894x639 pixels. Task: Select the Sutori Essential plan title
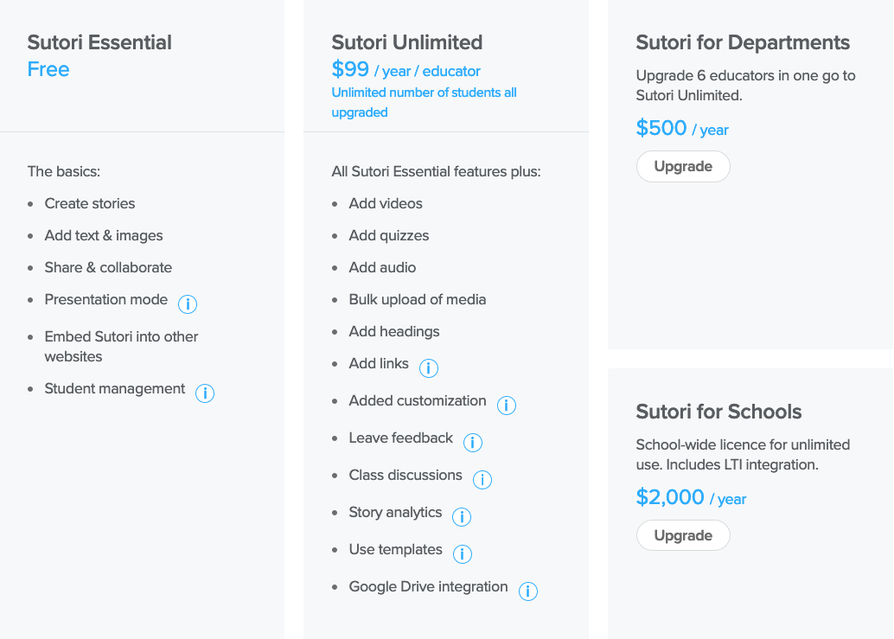click(x=99, y=42)
